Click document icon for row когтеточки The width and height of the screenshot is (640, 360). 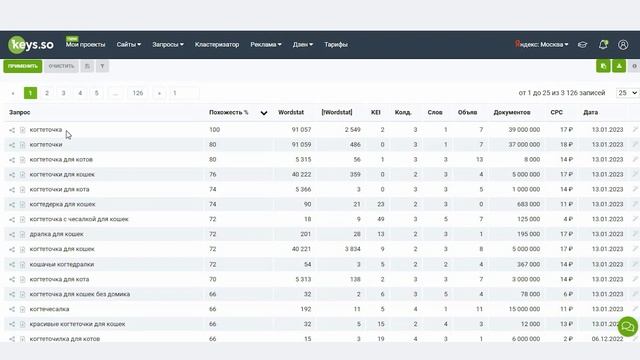[x=22, y=145]
